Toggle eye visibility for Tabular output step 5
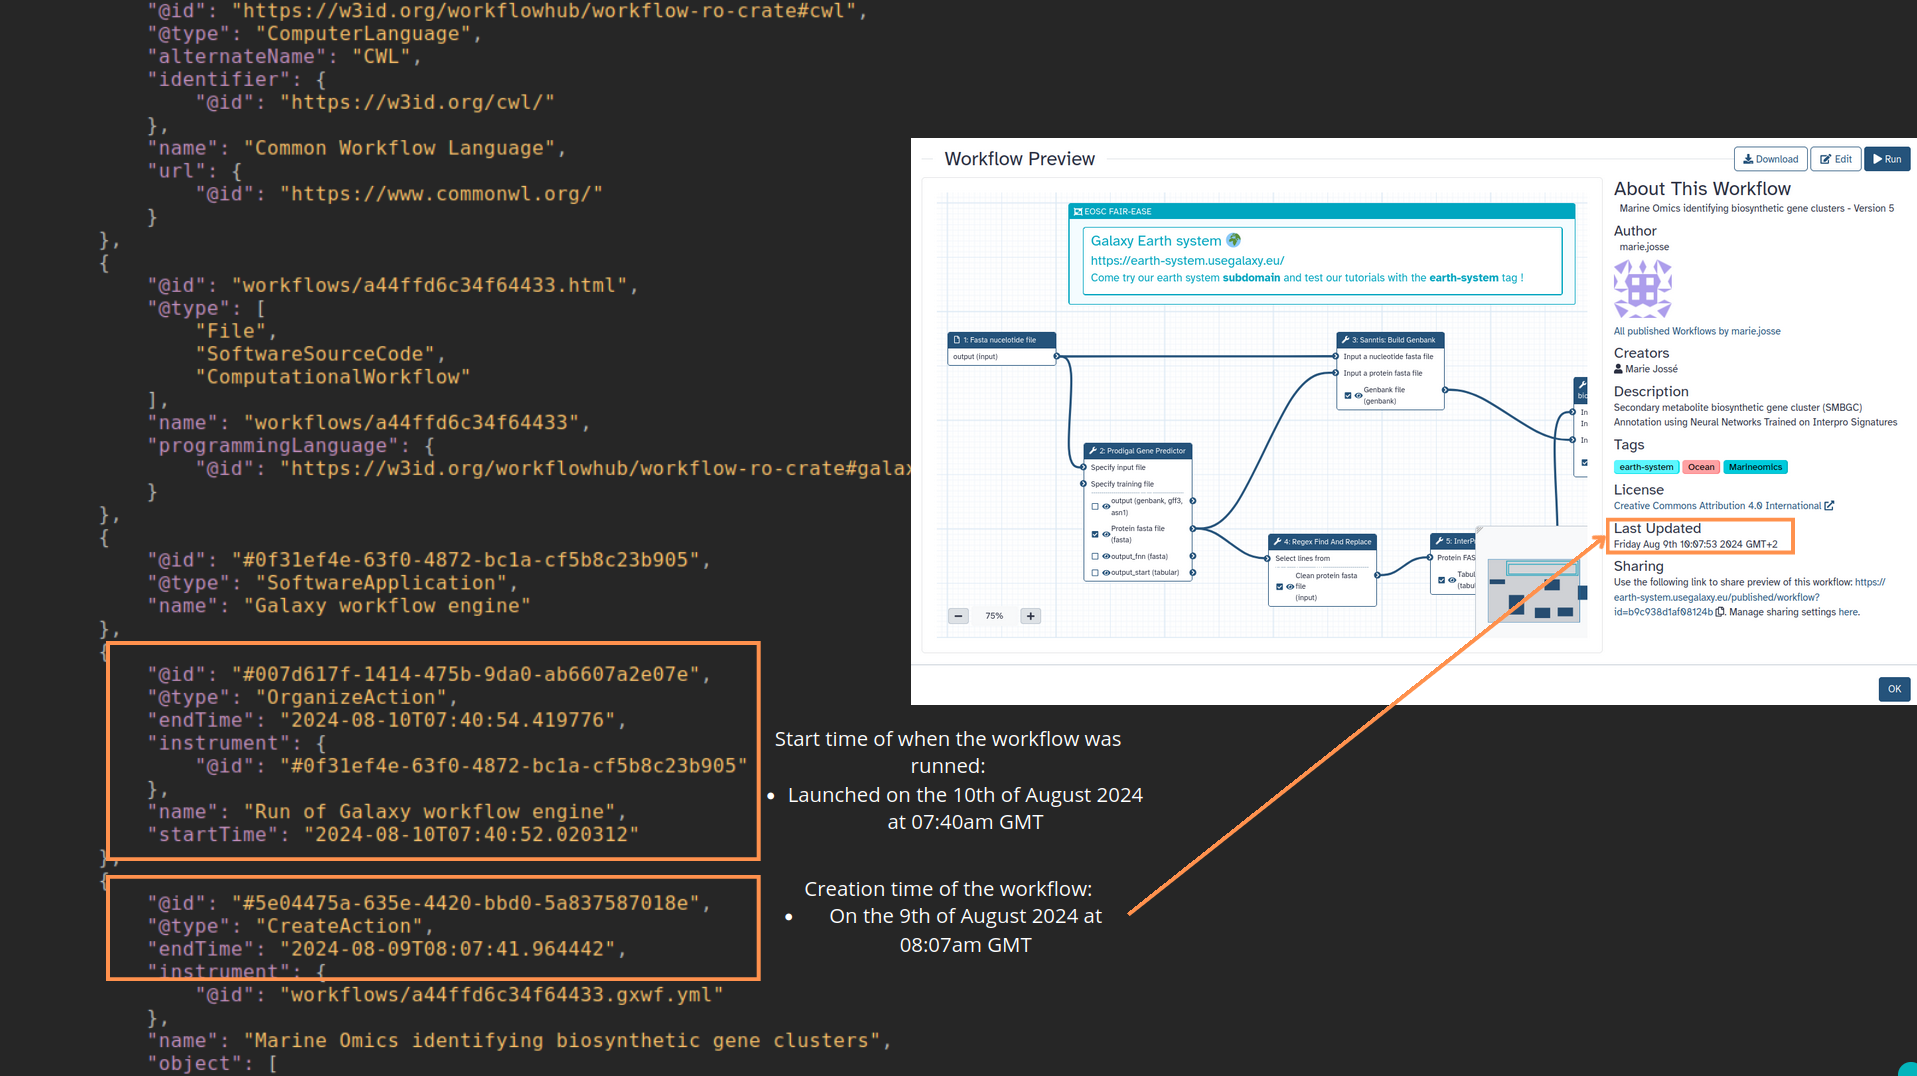The image size is (1917, 1076). [1452, 580]
